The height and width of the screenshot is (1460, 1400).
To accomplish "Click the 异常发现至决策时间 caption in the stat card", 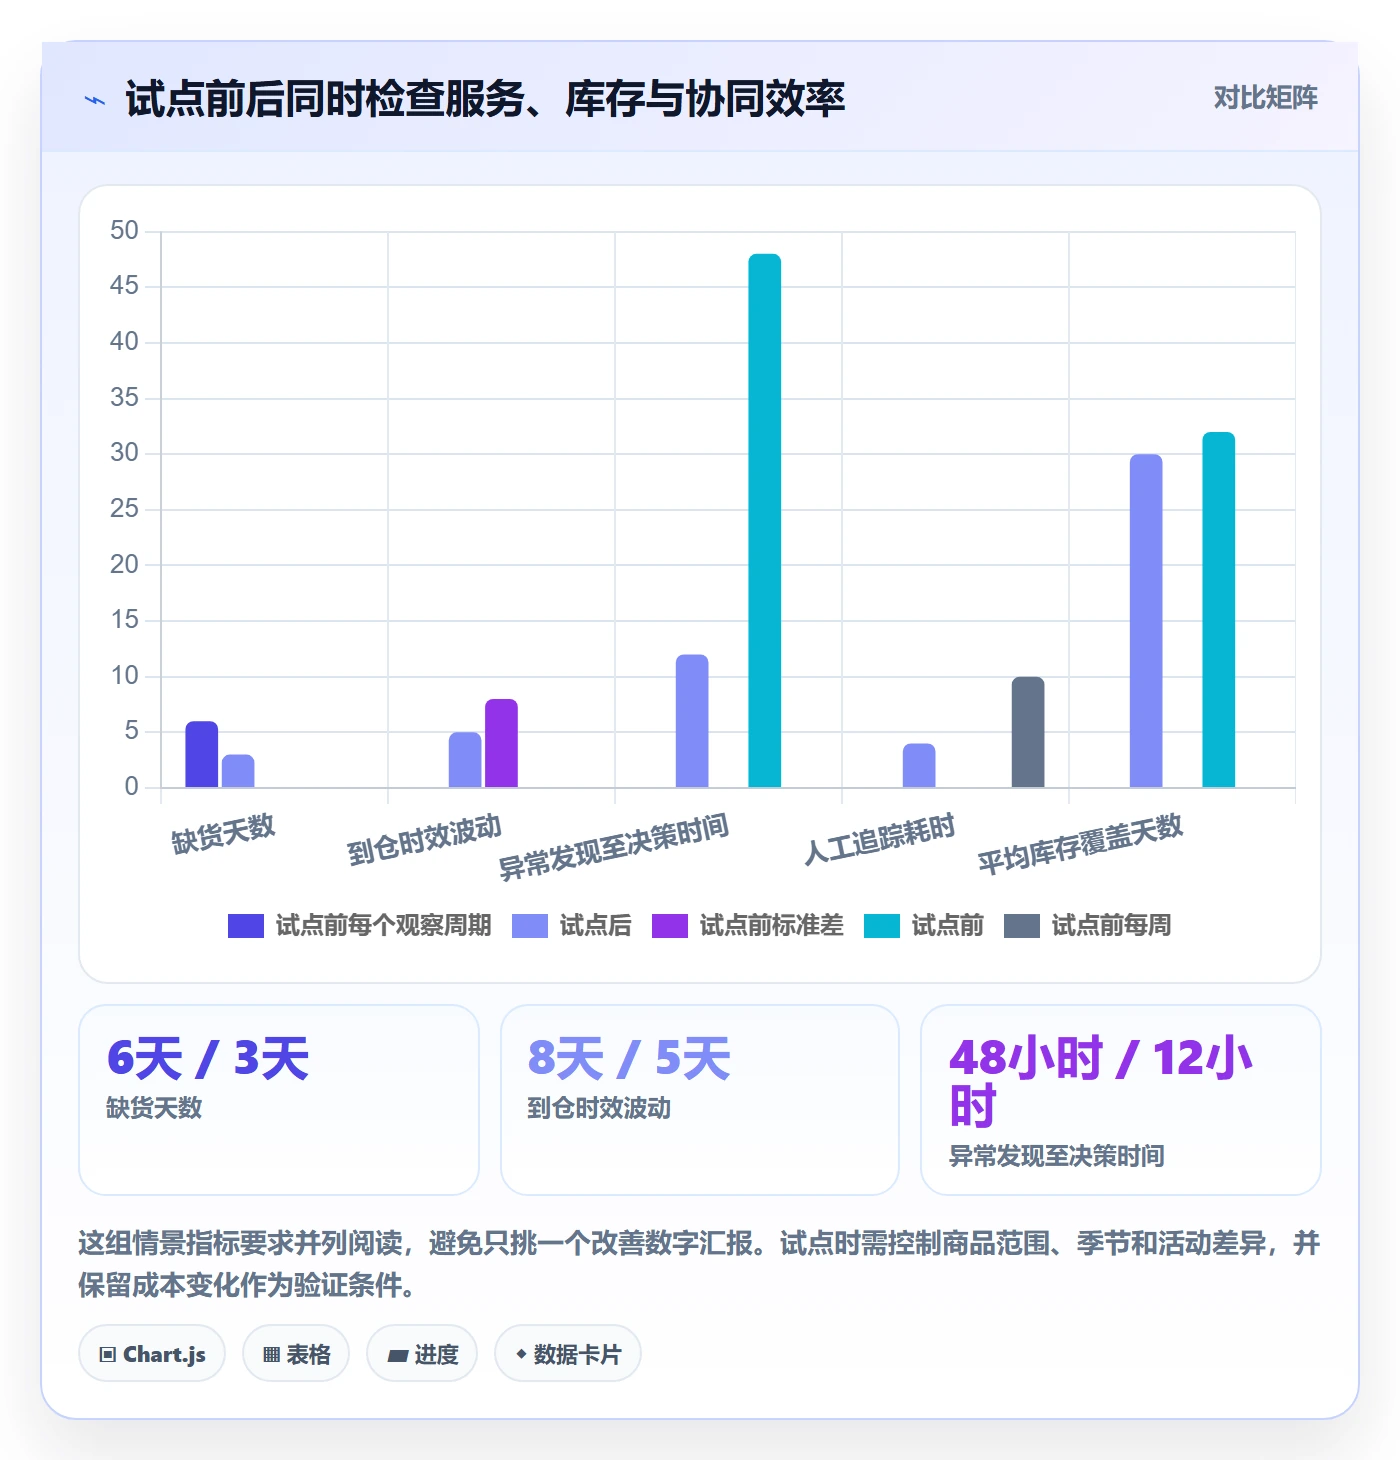I will [1056, 1156].
